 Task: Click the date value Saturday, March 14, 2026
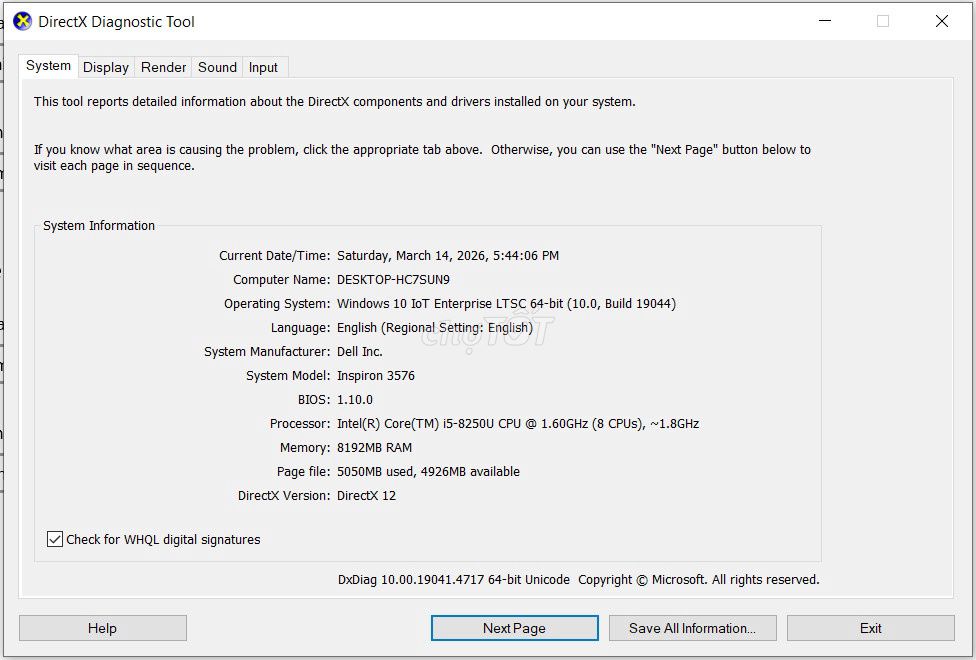coord(448,256)
